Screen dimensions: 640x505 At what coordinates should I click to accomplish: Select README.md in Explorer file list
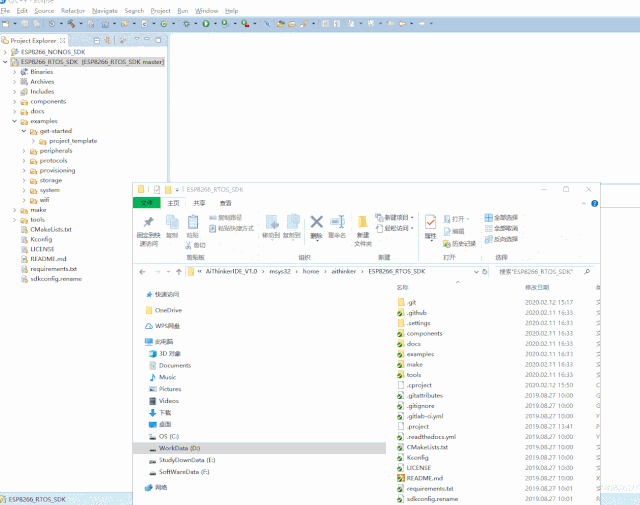(424, 478)
